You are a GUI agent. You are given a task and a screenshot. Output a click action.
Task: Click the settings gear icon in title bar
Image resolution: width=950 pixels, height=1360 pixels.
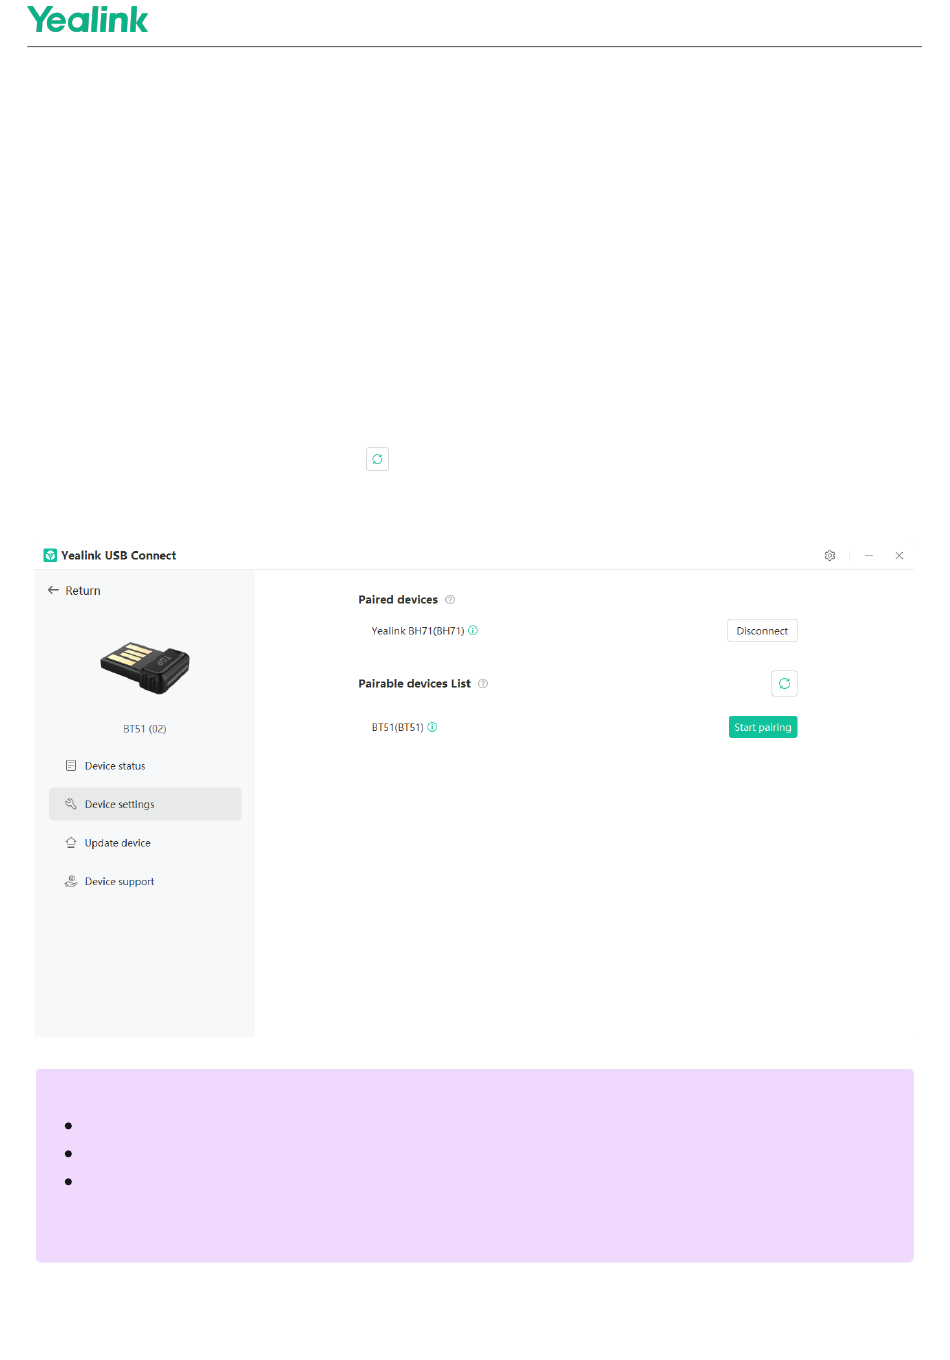(x=829, y=555)
